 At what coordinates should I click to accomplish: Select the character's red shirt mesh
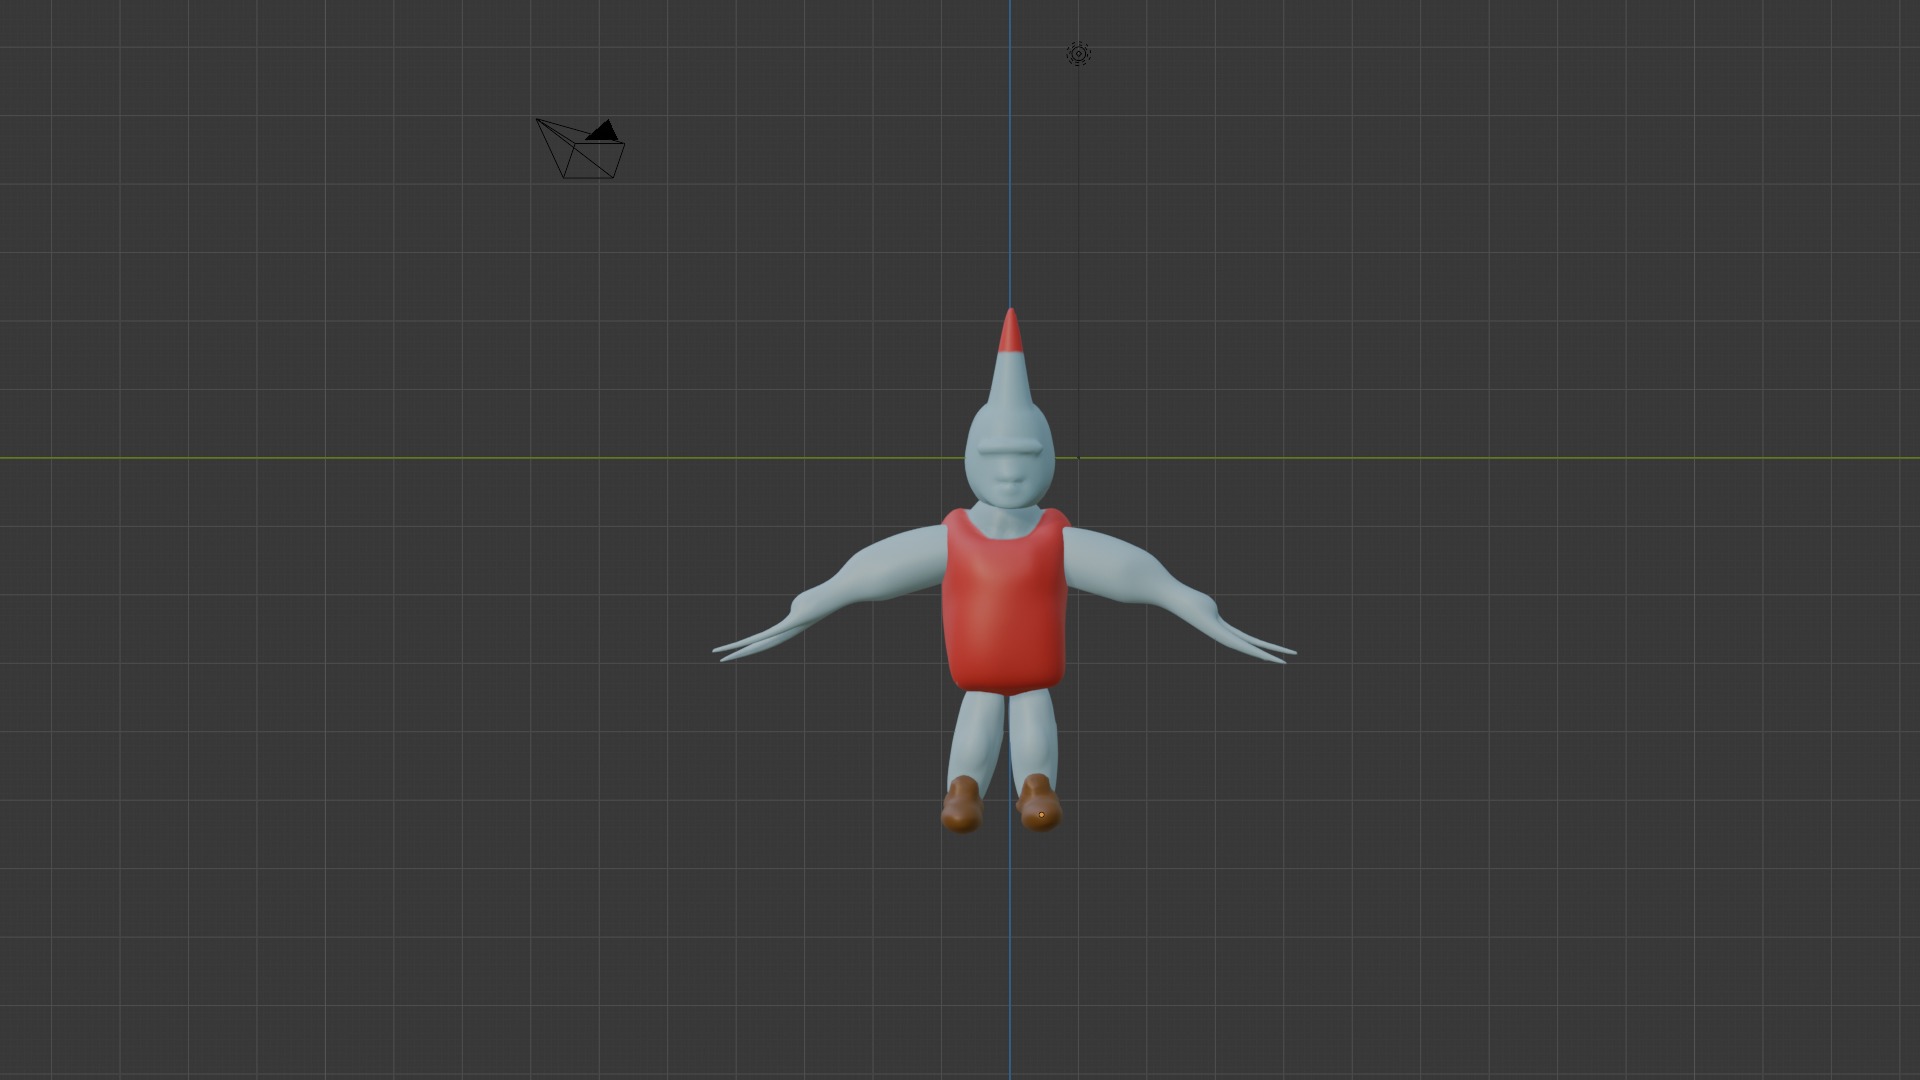coord(1005,600)
